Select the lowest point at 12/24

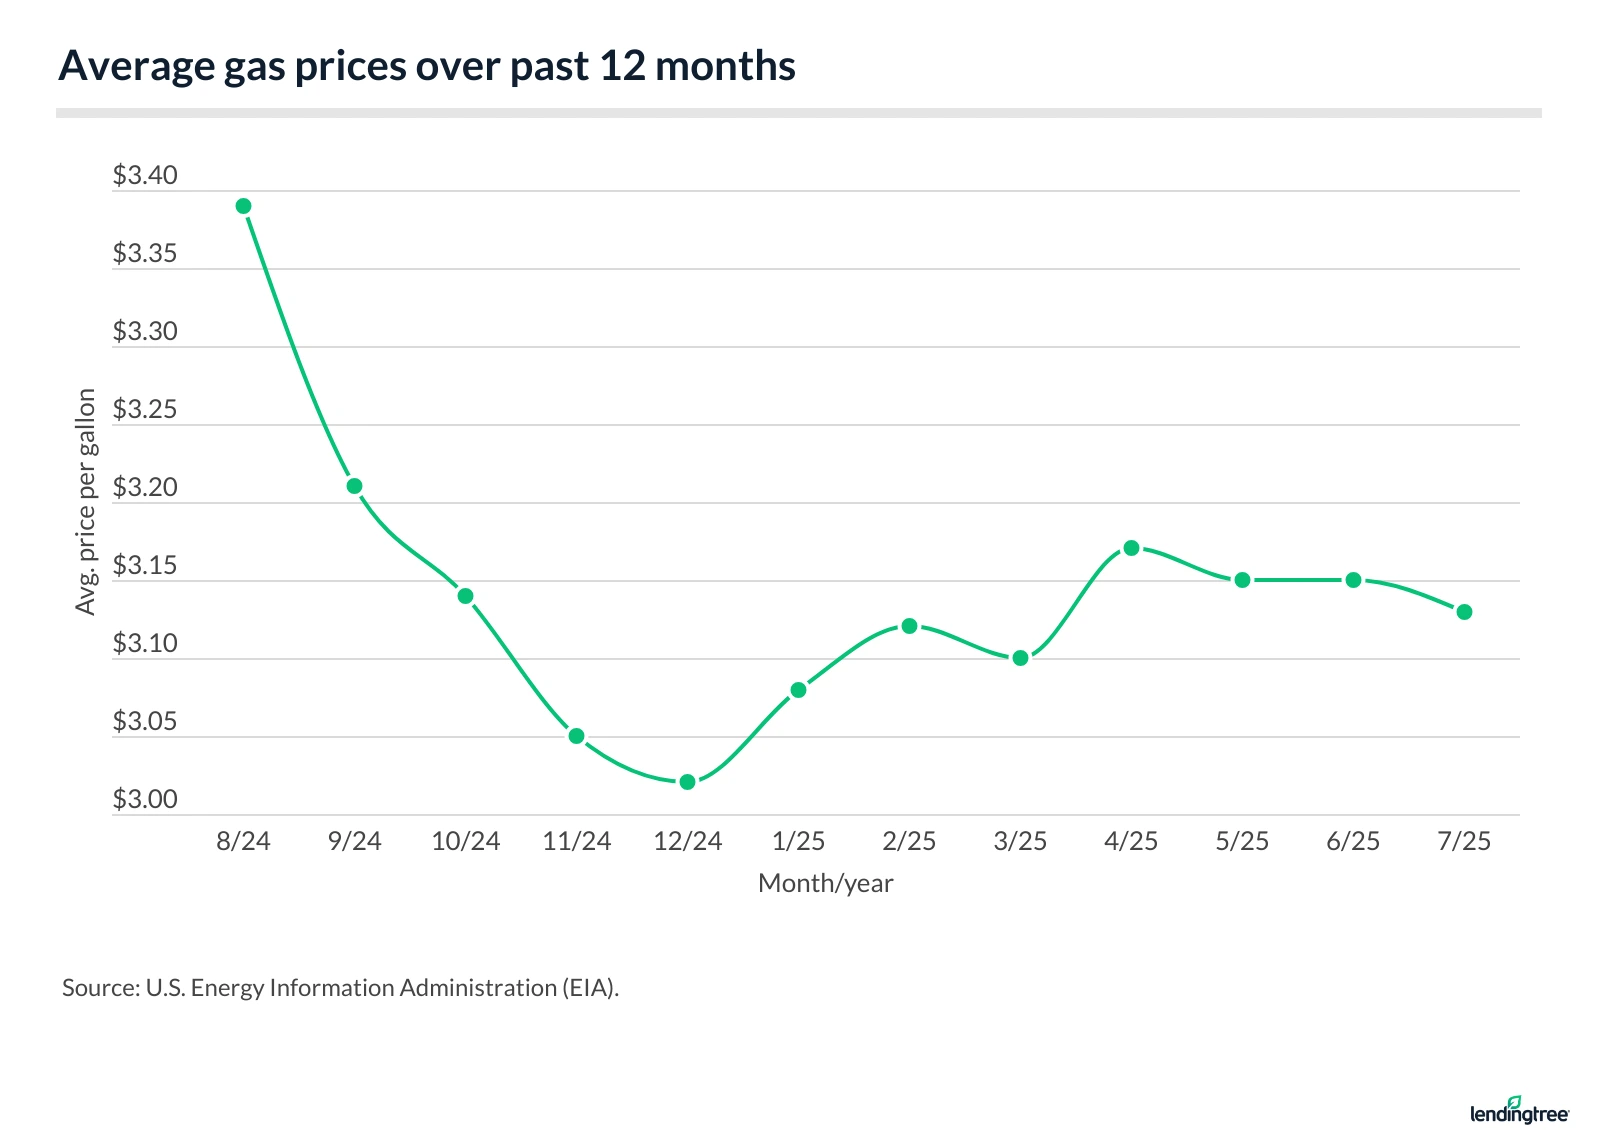pos(687,782)
